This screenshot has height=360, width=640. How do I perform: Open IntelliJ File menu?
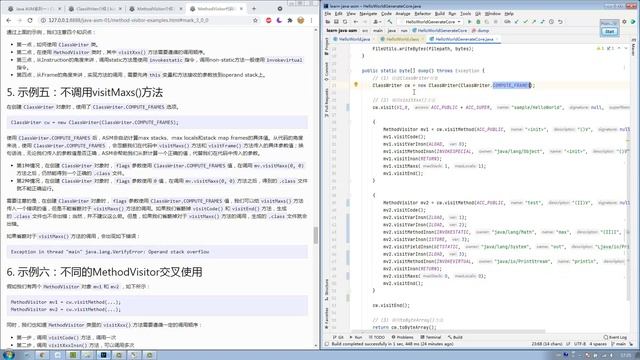(x=328, y=13)
